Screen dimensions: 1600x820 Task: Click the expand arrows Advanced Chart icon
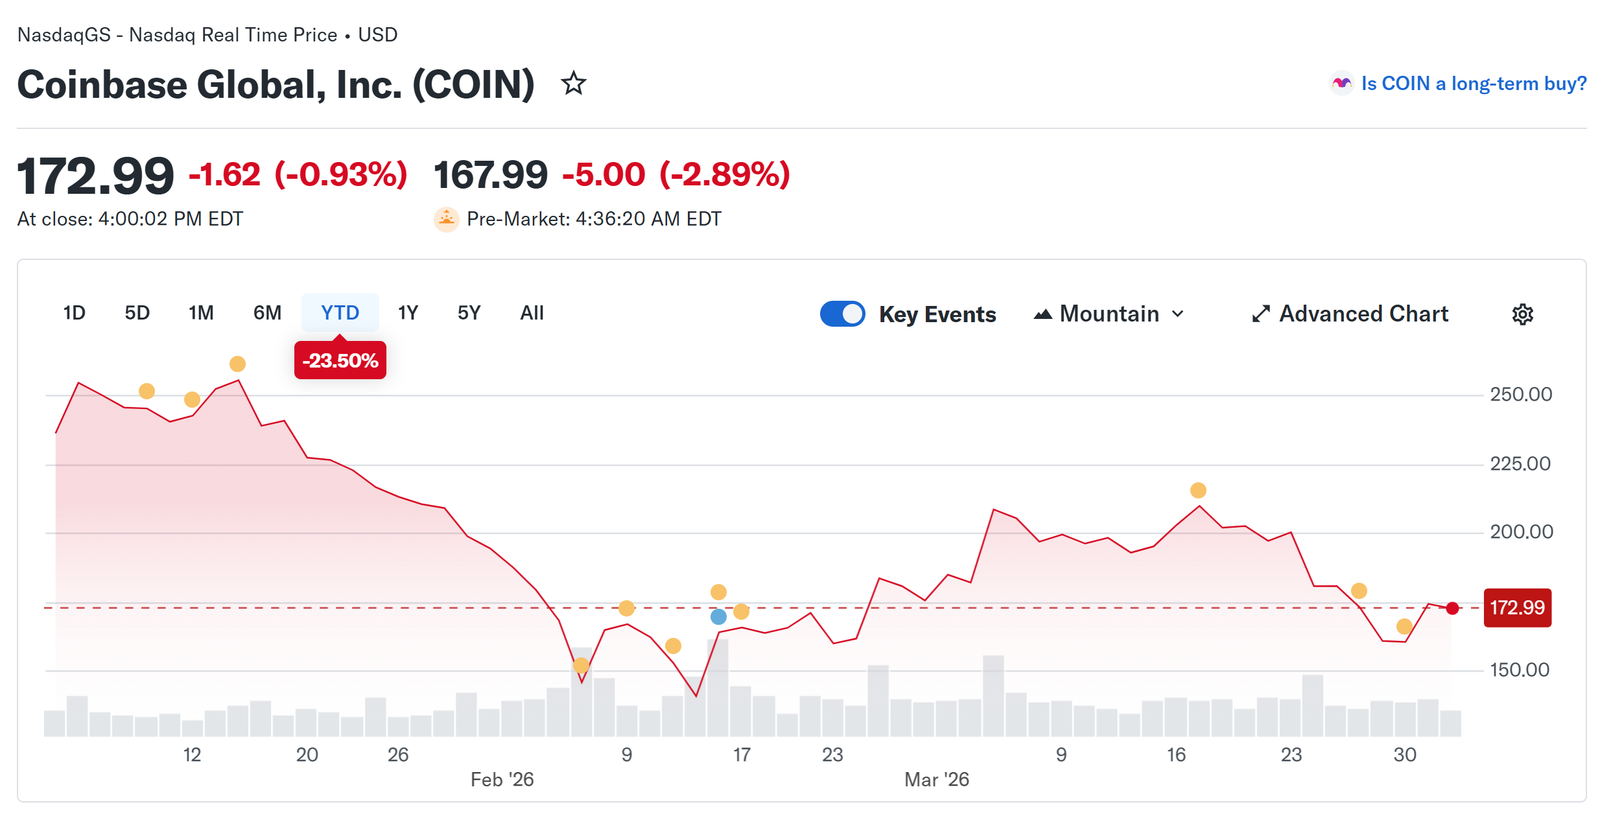[1261, 314]
